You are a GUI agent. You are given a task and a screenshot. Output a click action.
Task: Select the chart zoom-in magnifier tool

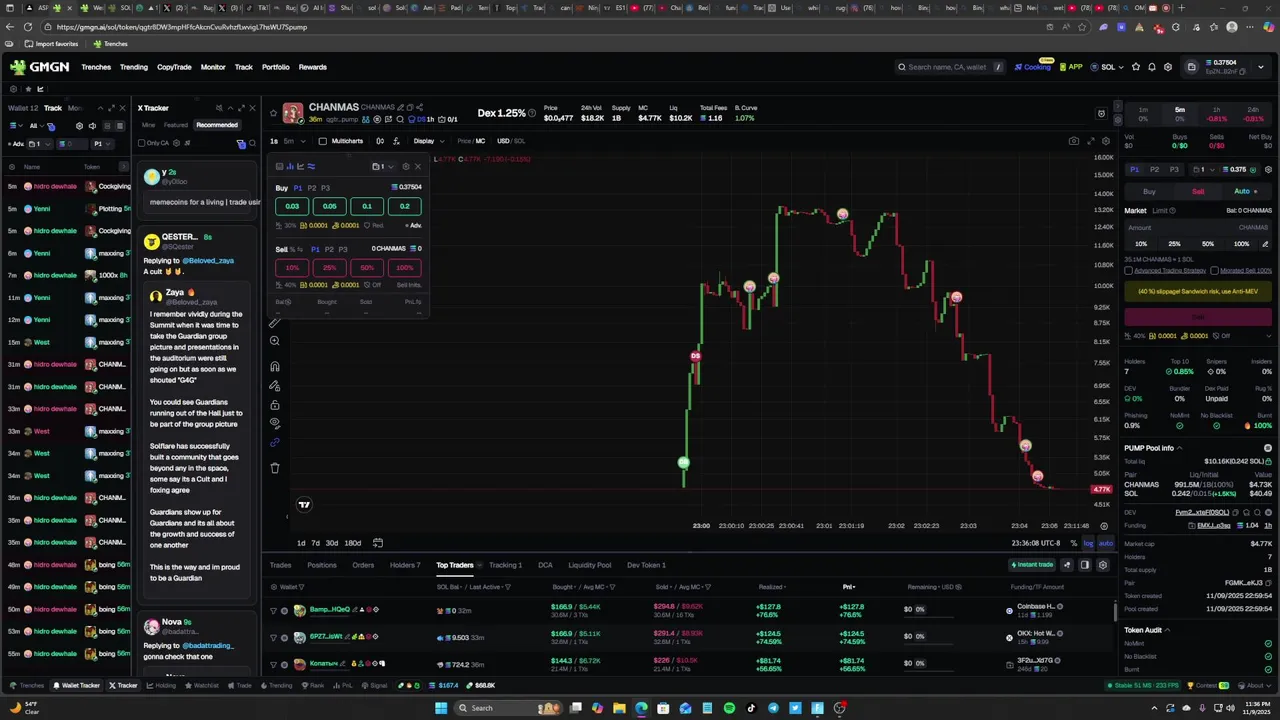[275, 341]
